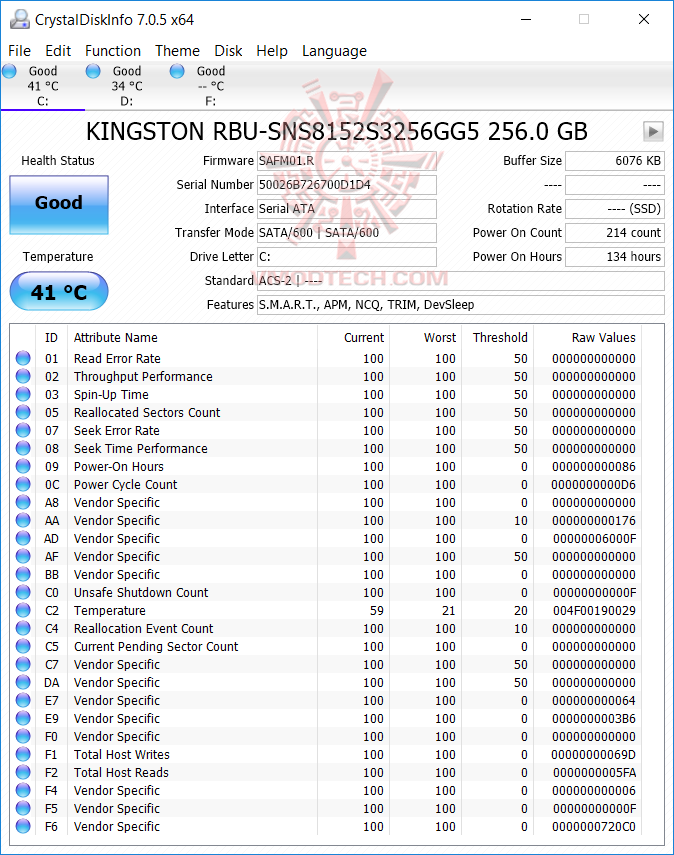Viewport: 674px width, 855px height.
Task: Click the Features field
Action: 461,305
